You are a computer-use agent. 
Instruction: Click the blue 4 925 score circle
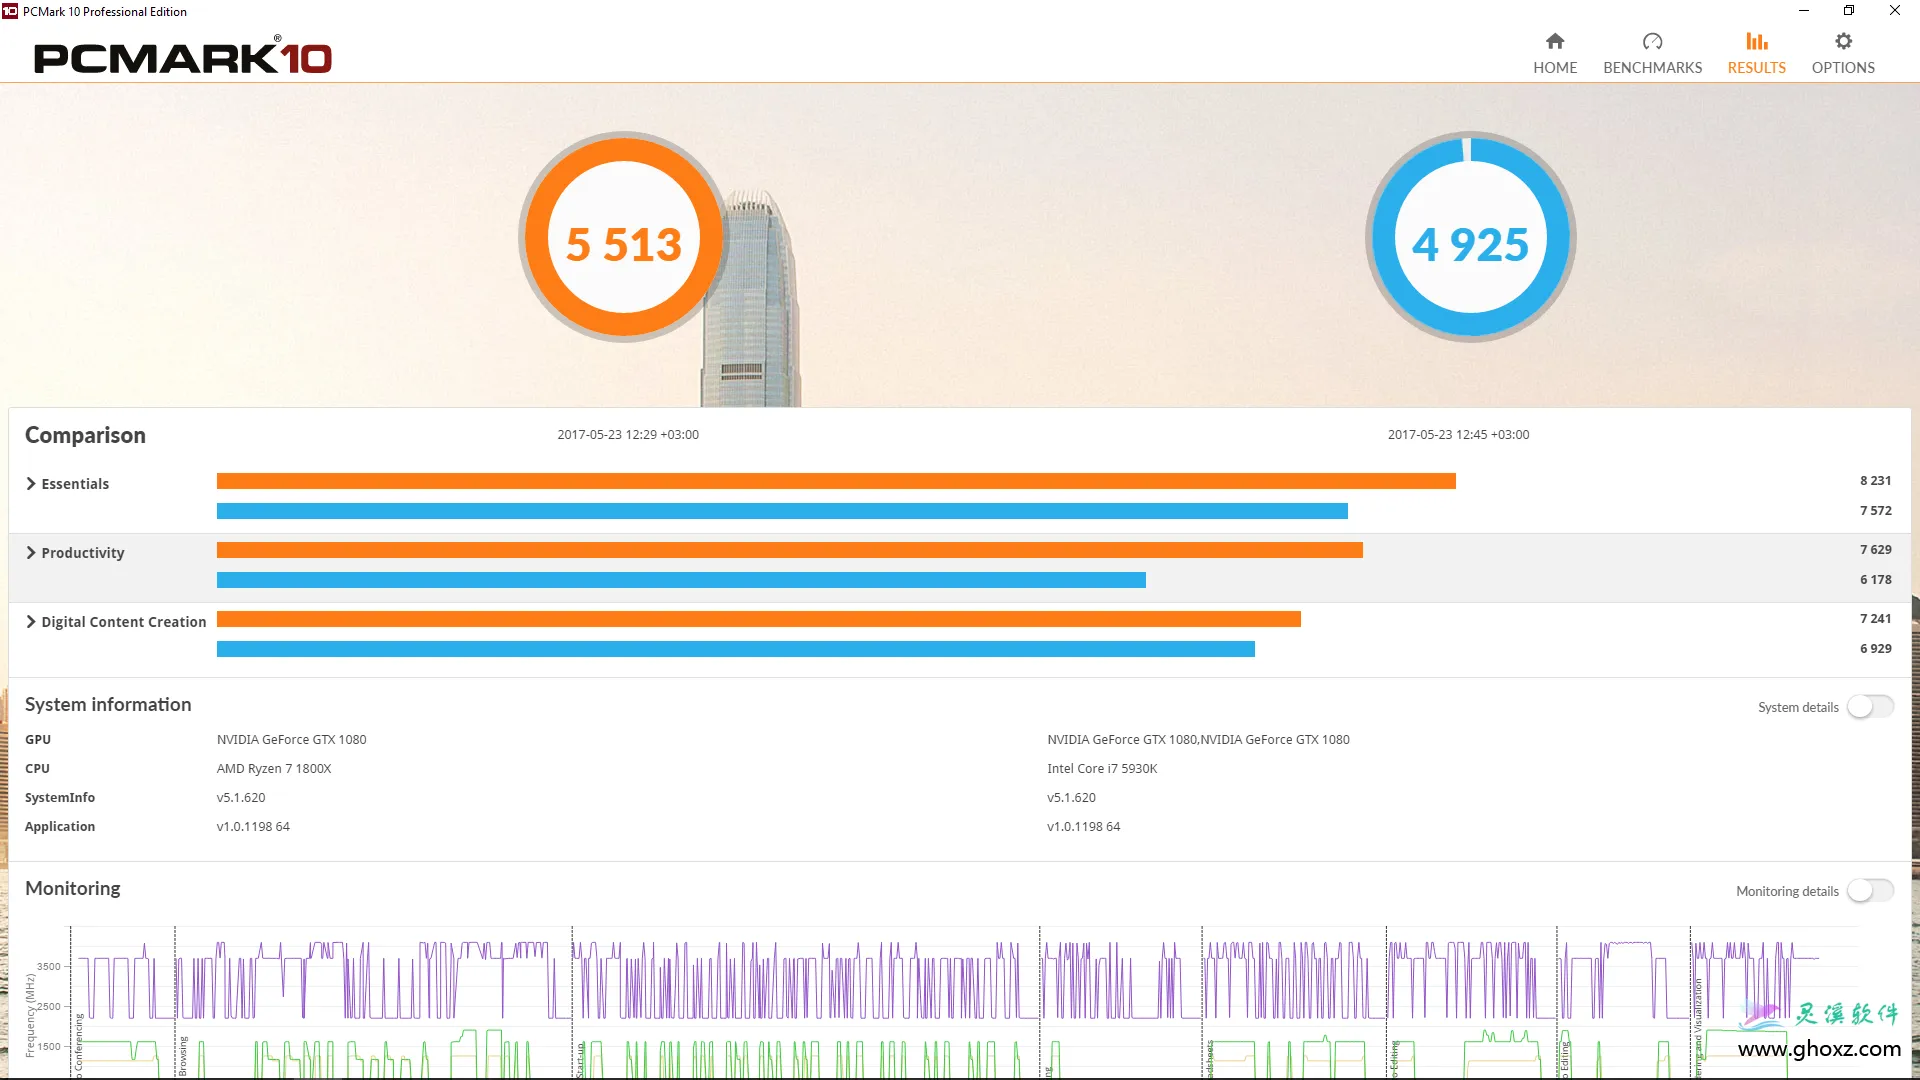(x=1470, y=238)
